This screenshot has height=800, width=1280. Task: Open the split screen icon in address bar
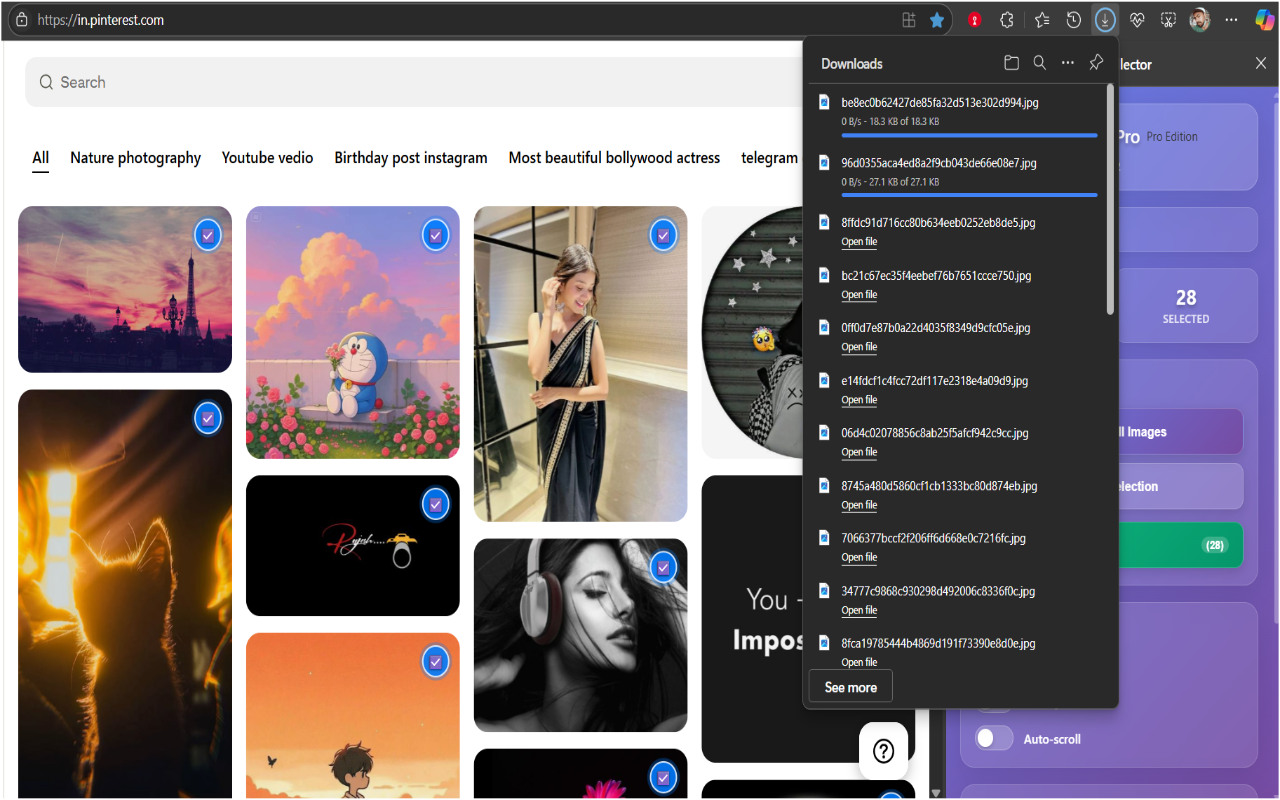(x=909, y=20)
